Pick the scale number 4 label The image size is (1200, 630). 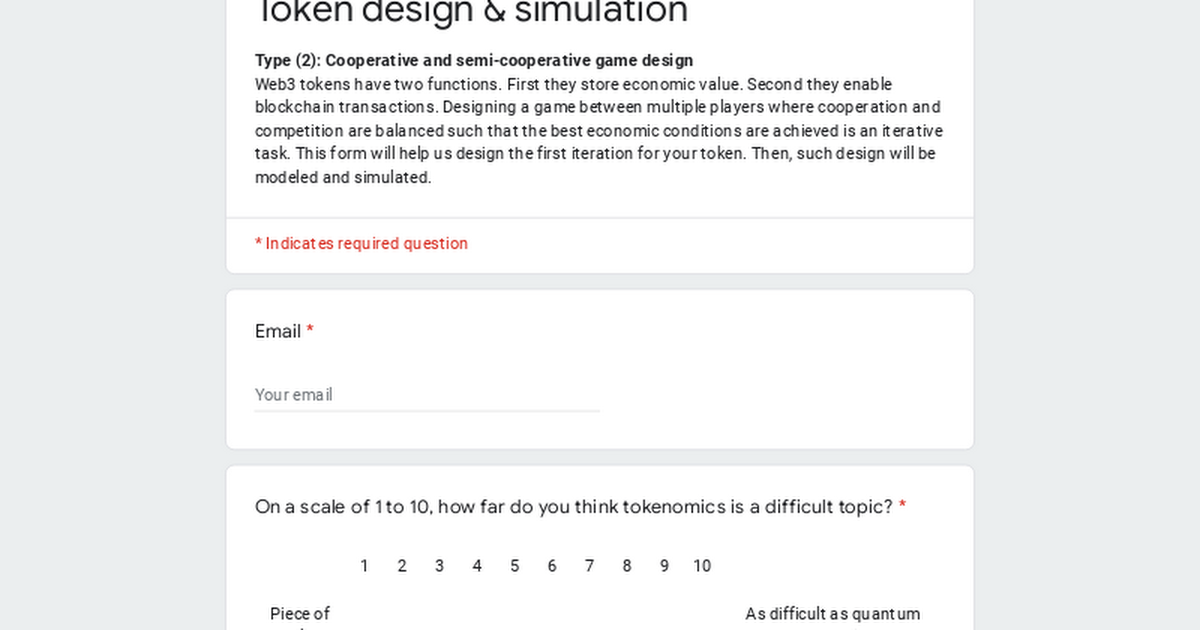click(x=477, y=566)
